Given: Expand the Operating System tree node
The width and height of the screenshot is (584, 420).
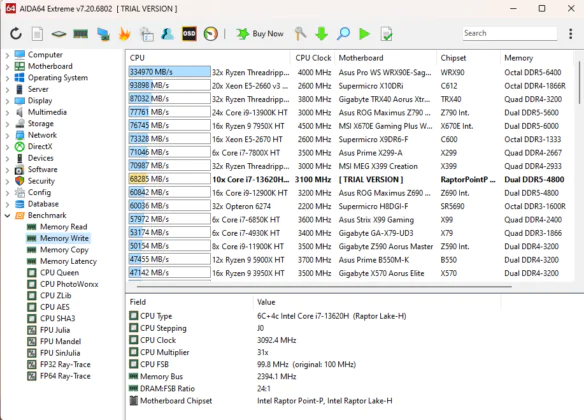Looking at the screenshot, I should pyautogui.click(x=7, y=78).
